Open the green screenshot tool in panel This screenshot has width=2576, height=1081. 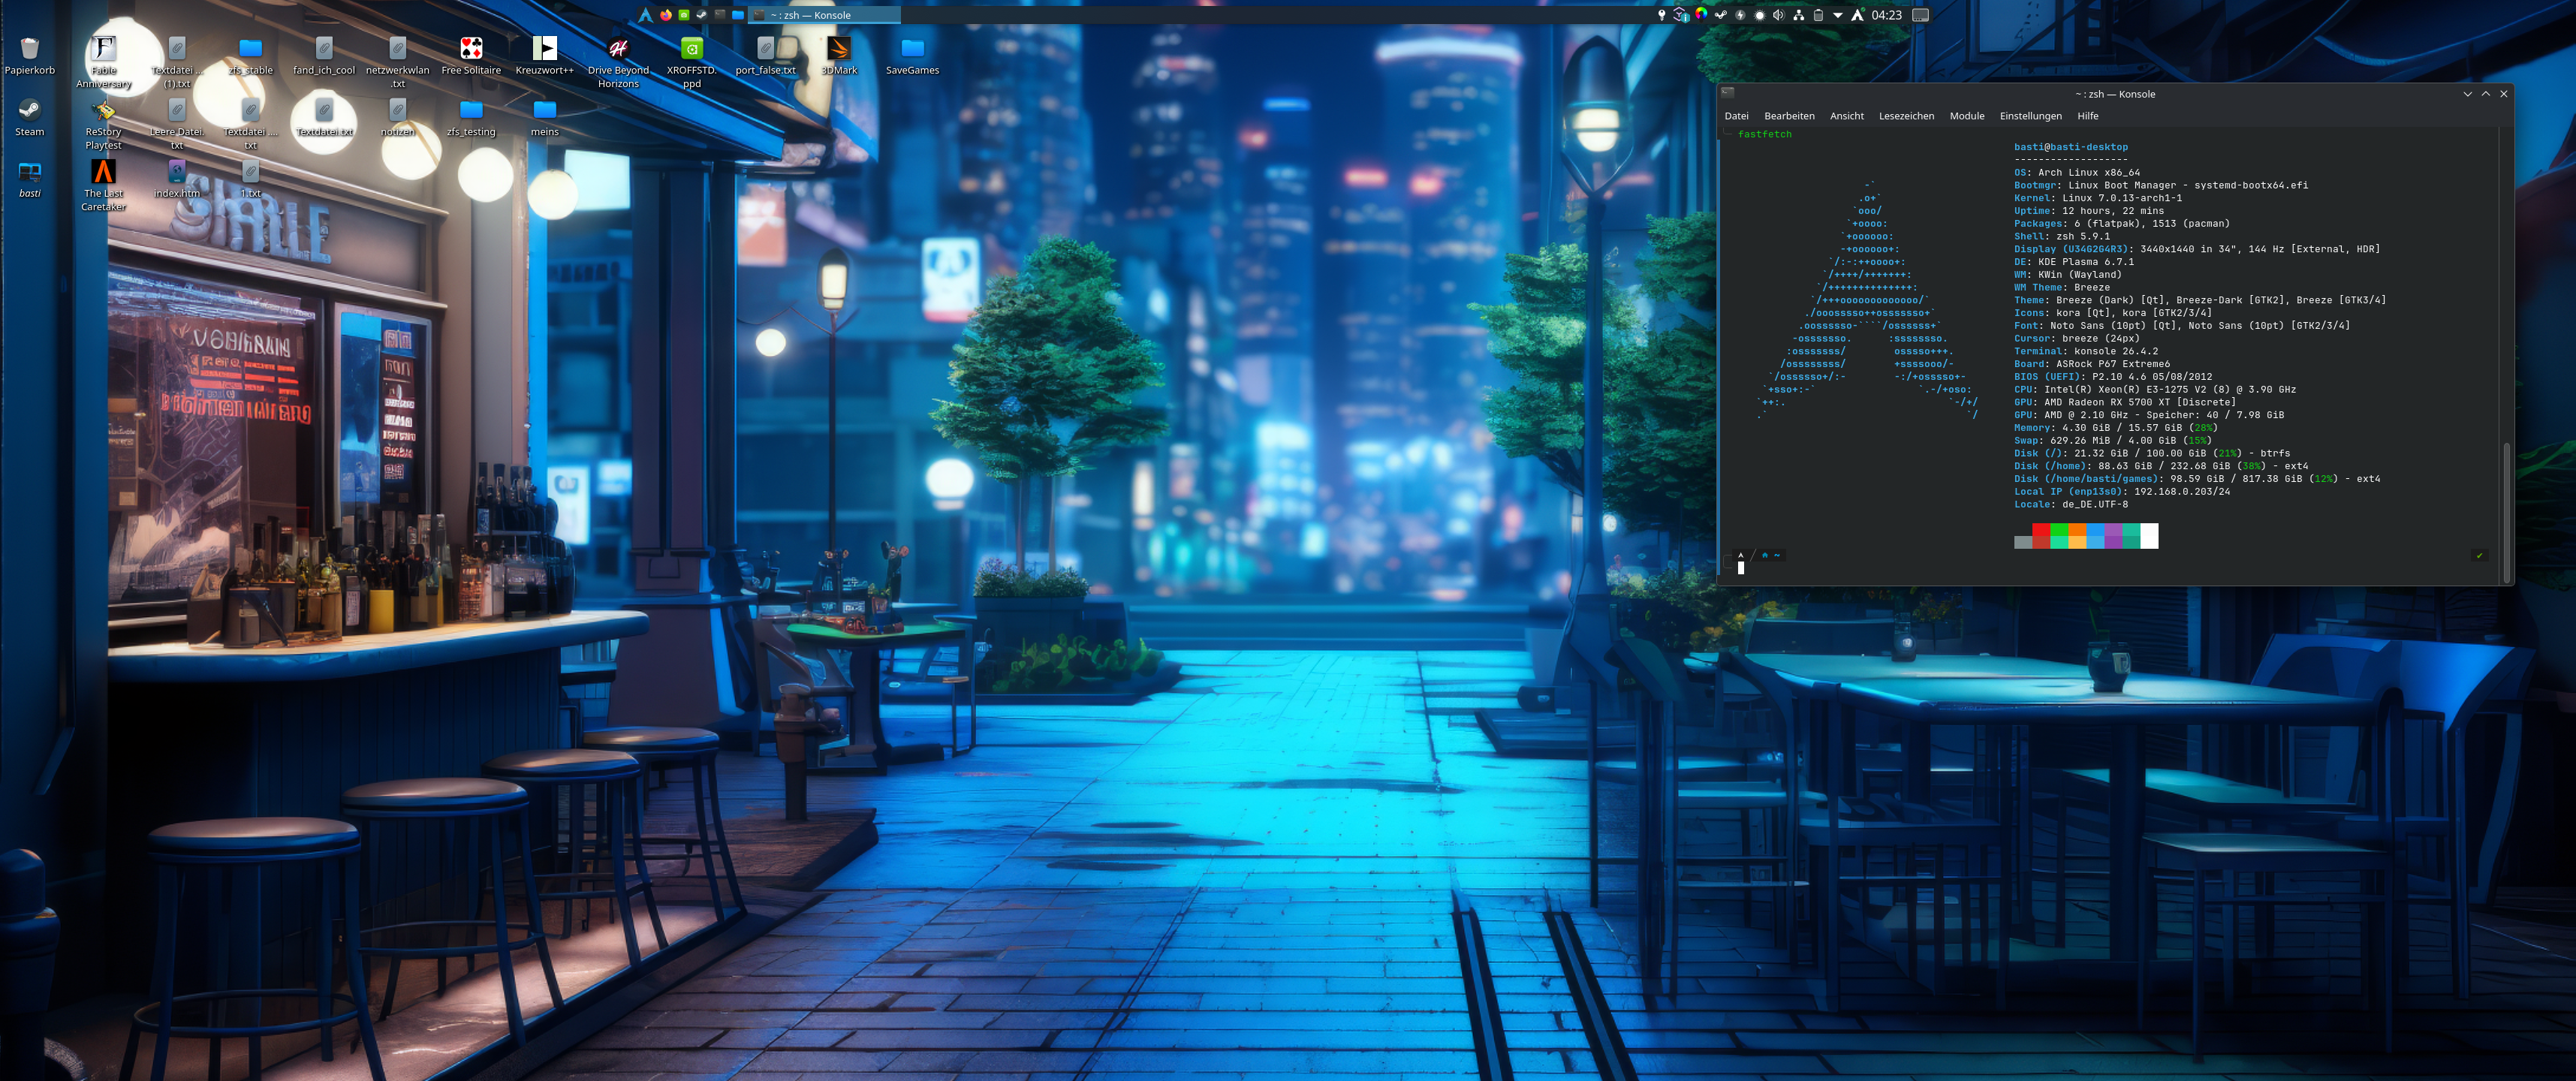[684, 15]
